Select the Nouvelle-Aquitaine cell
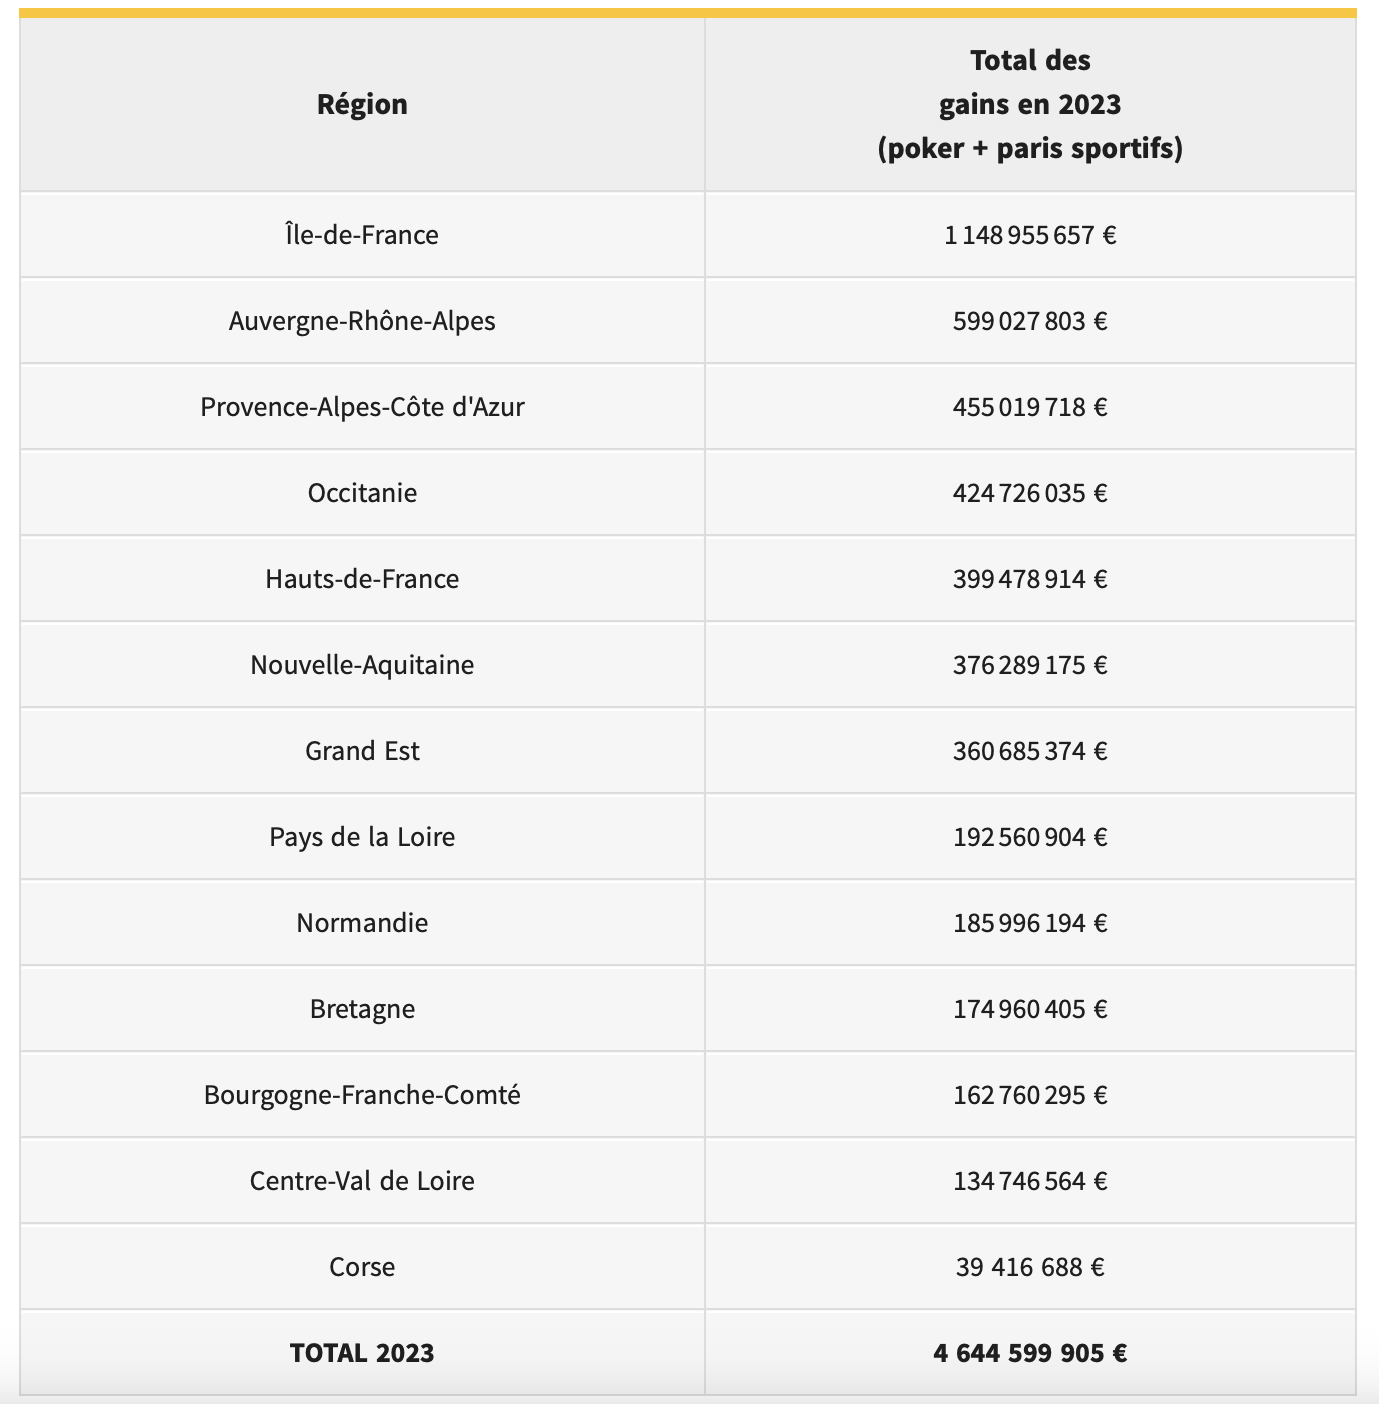This screenshot has height=1404, width=1379. (362, 665)
